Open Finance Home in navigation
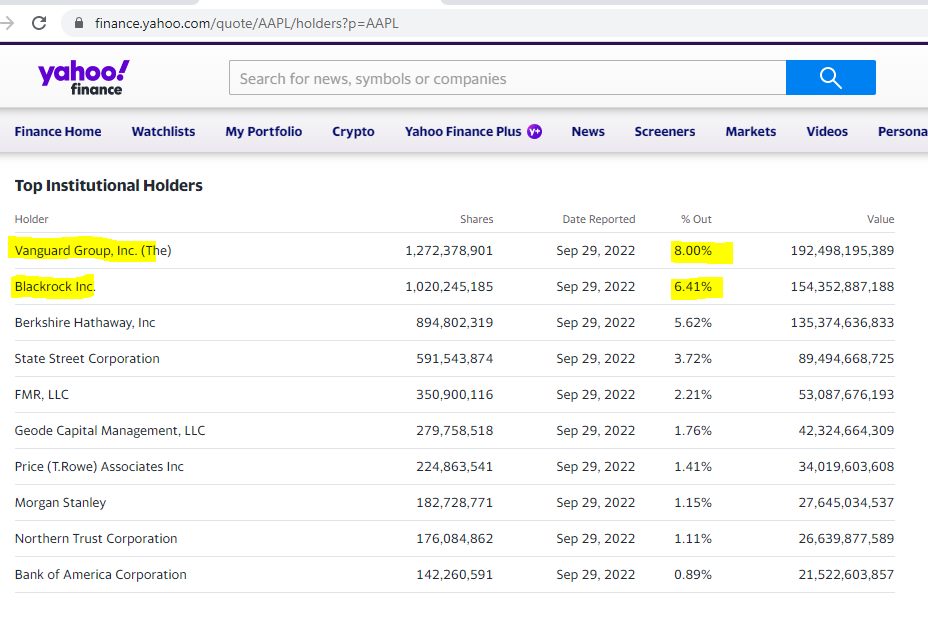This screenshot has width=928, height=618. (x=58, y=131)
